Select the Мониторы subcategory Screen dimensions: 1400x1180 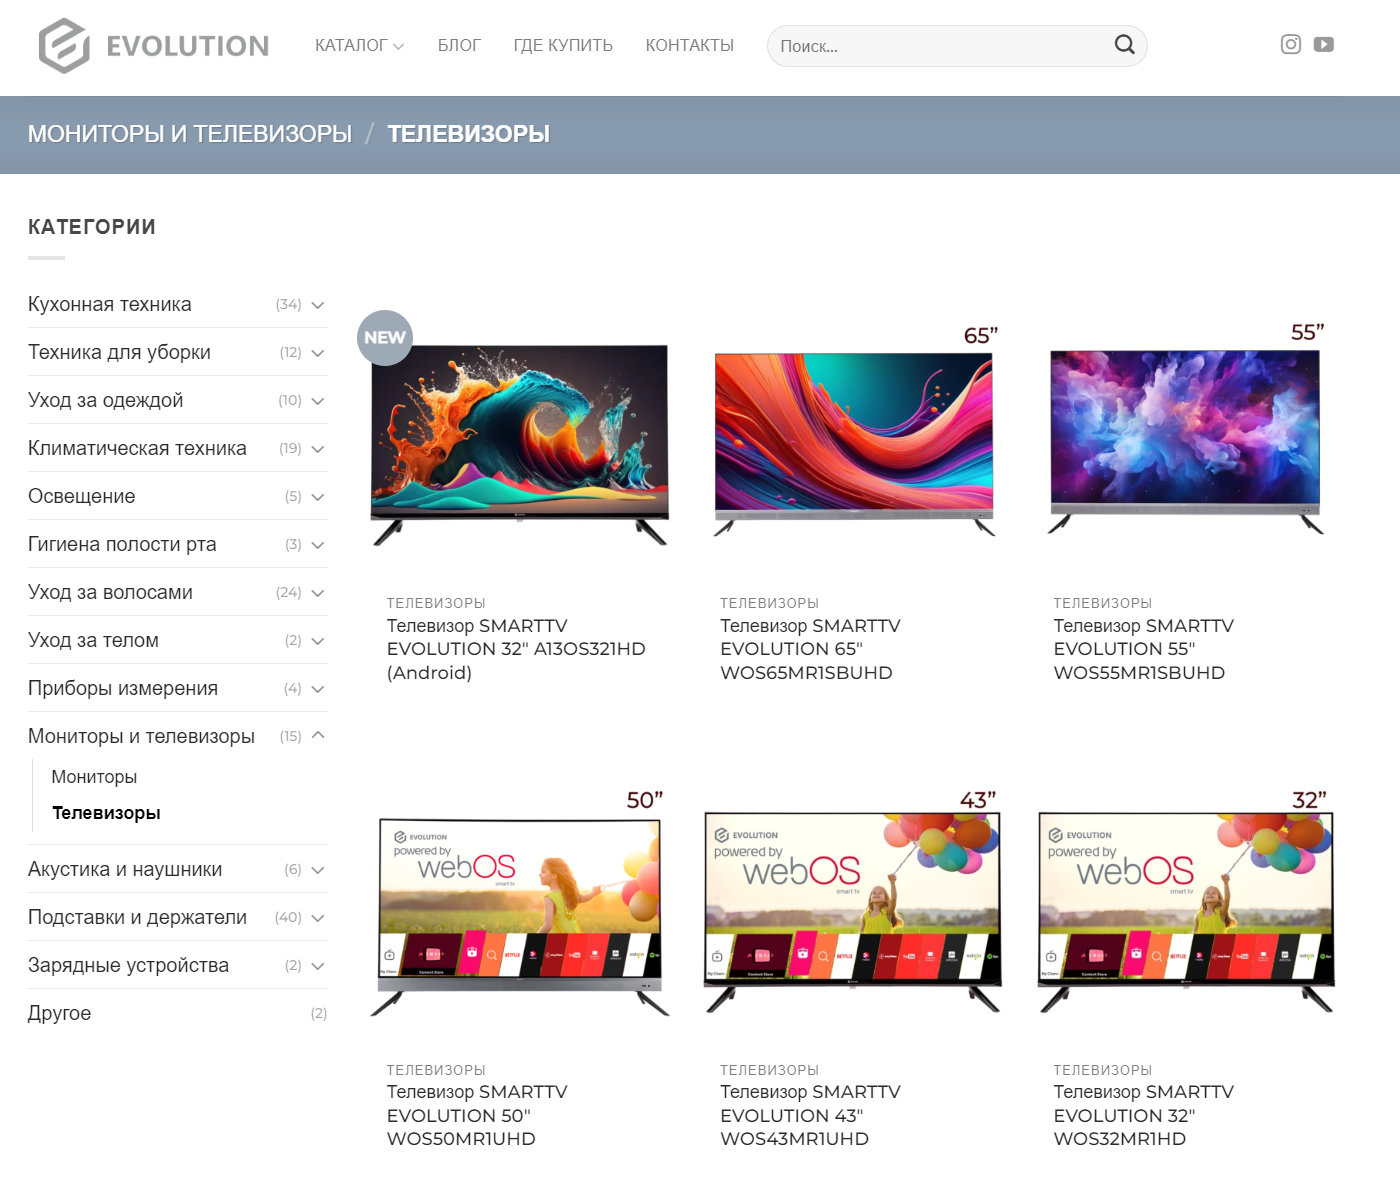94,777
